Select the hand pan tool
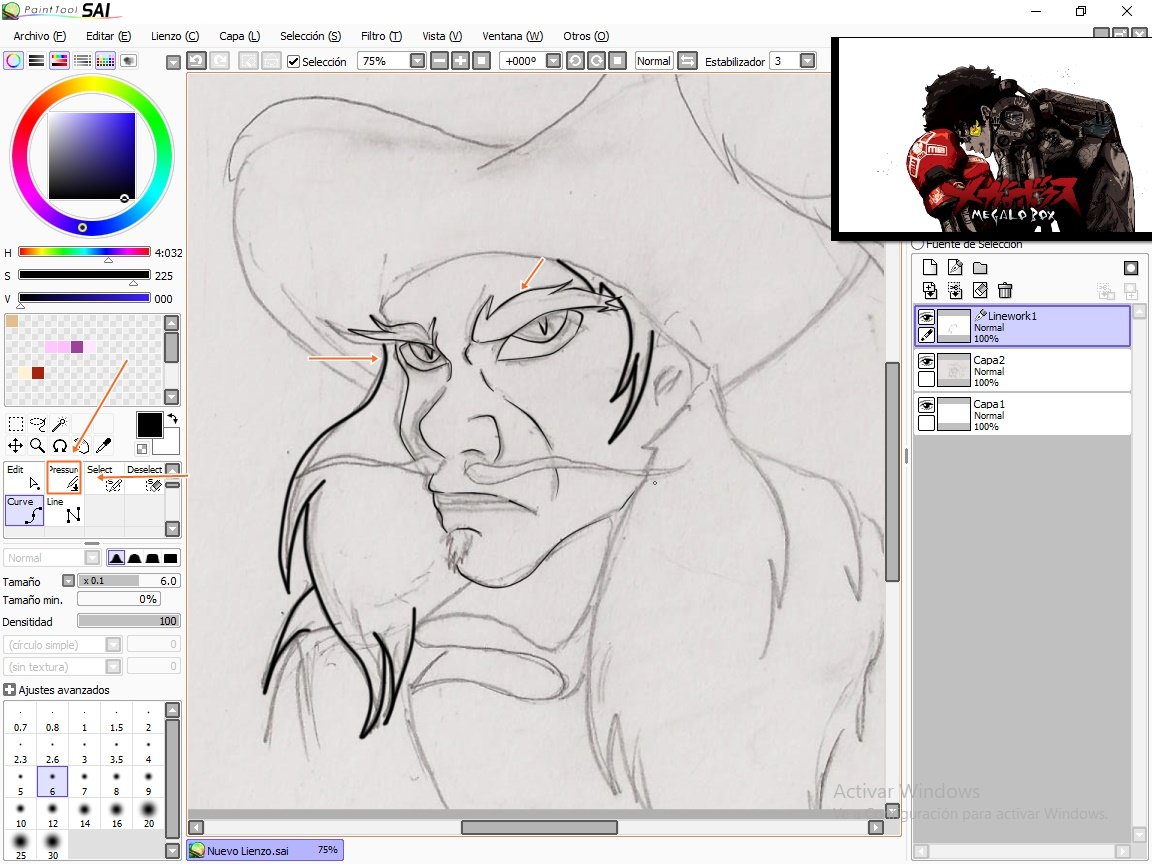 (82, 445)
